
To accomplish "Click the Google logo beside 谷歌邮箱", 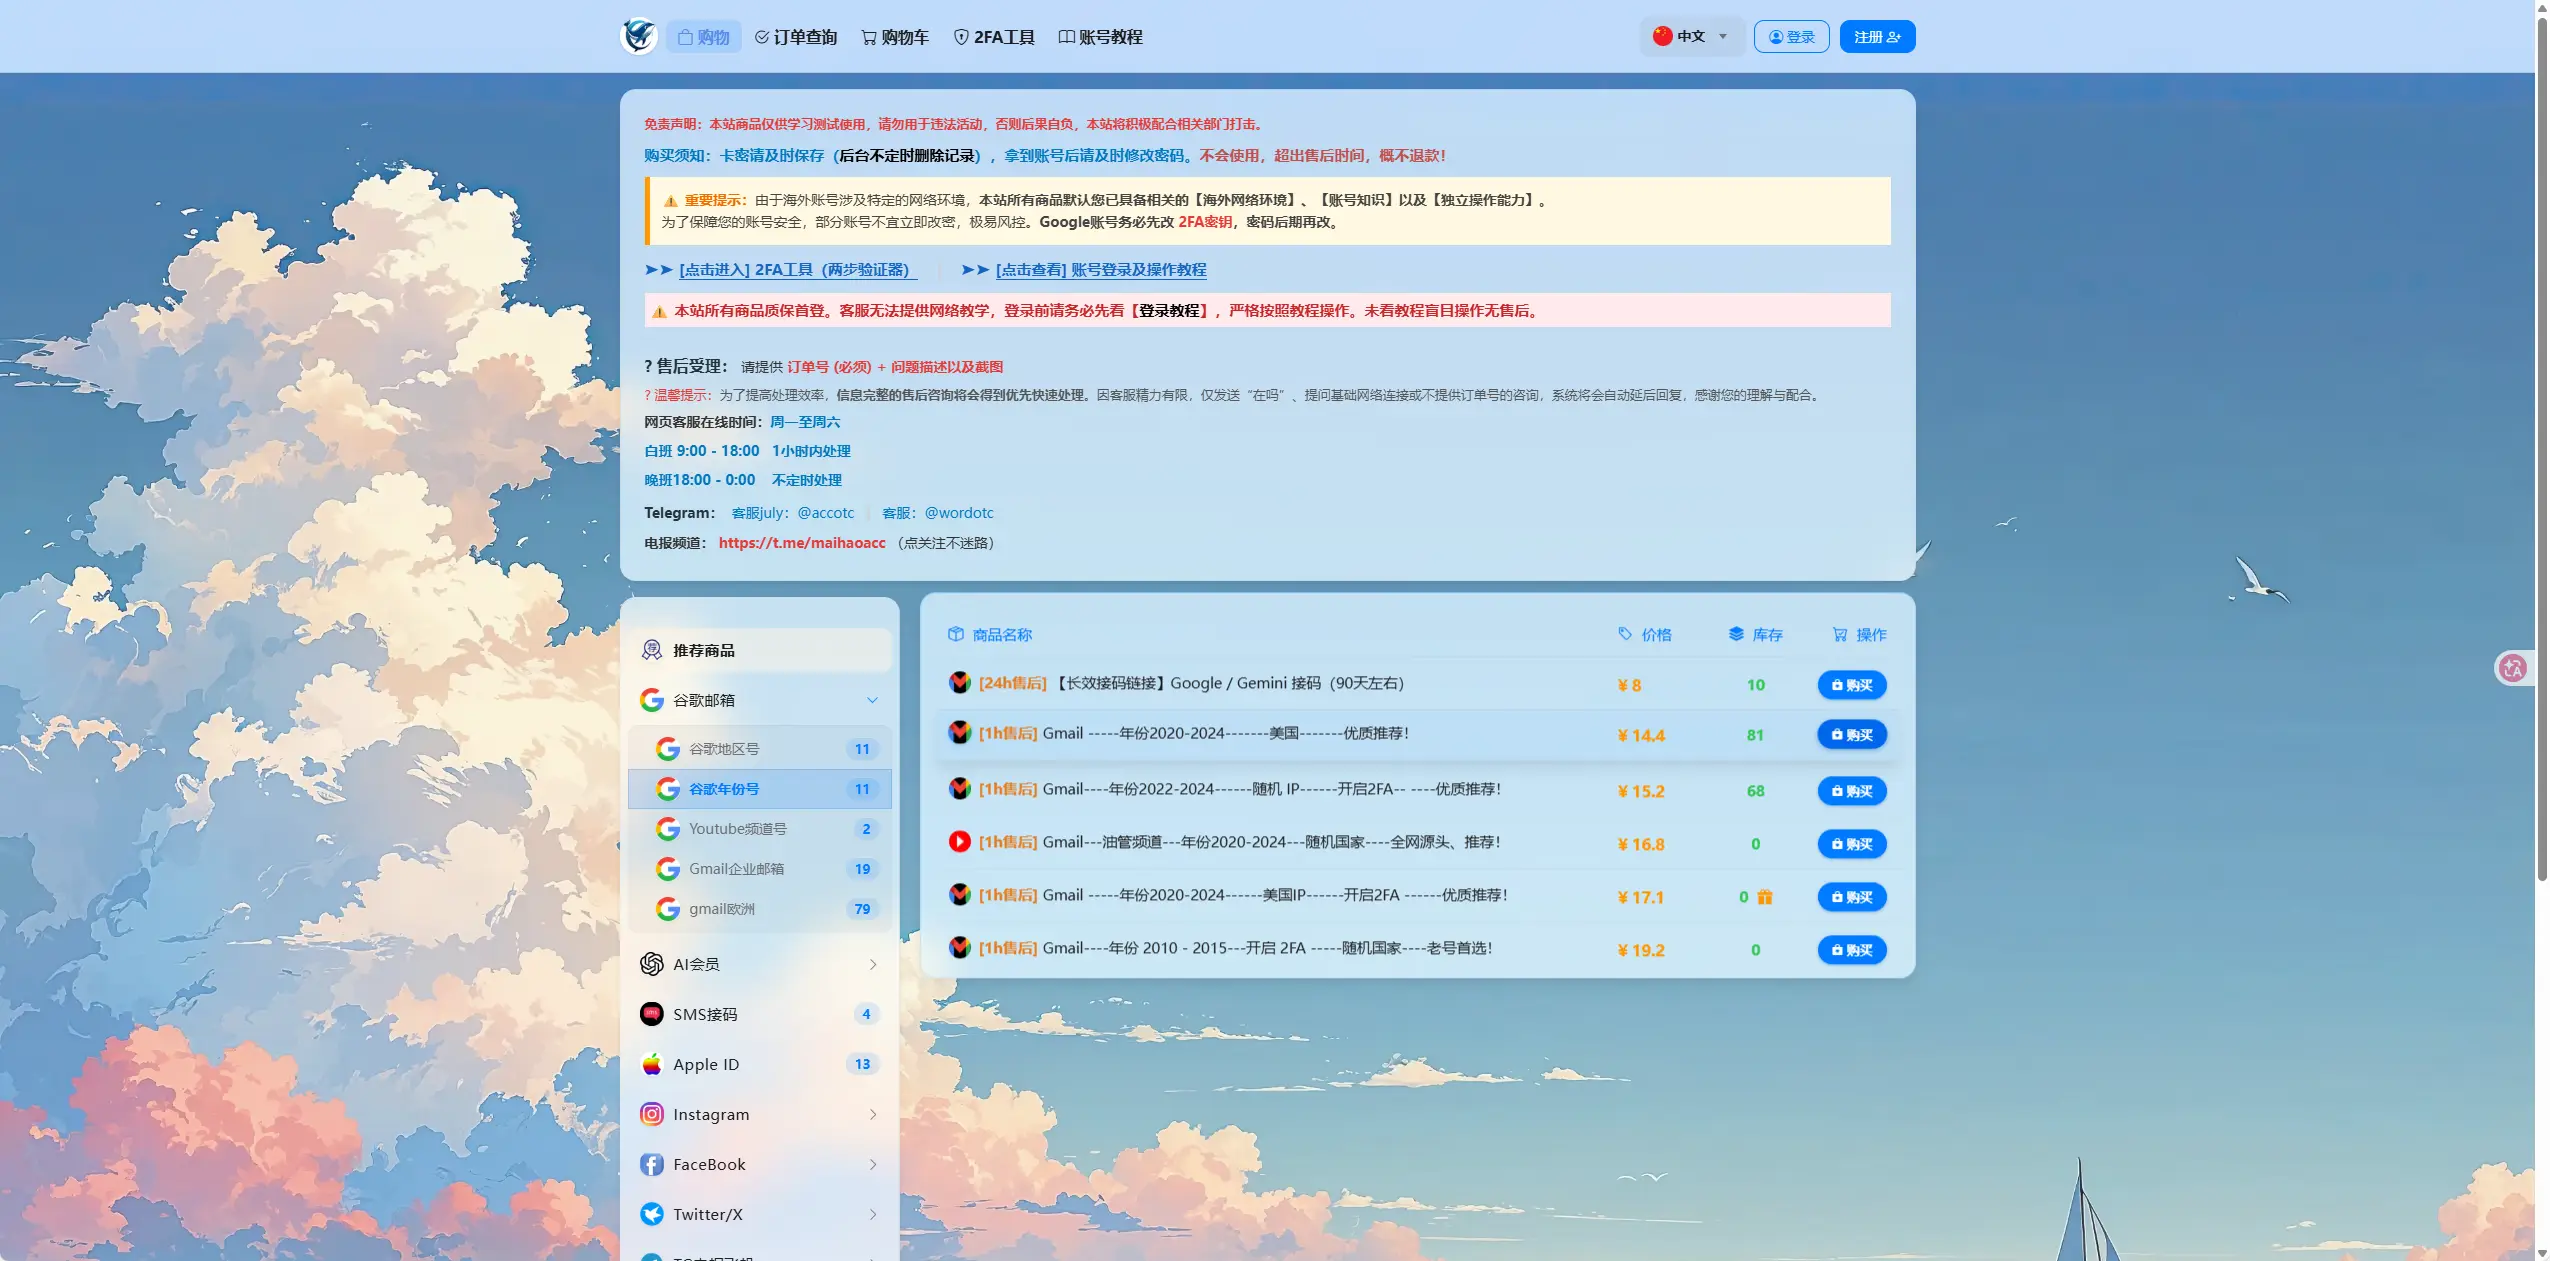I will 652,700.
